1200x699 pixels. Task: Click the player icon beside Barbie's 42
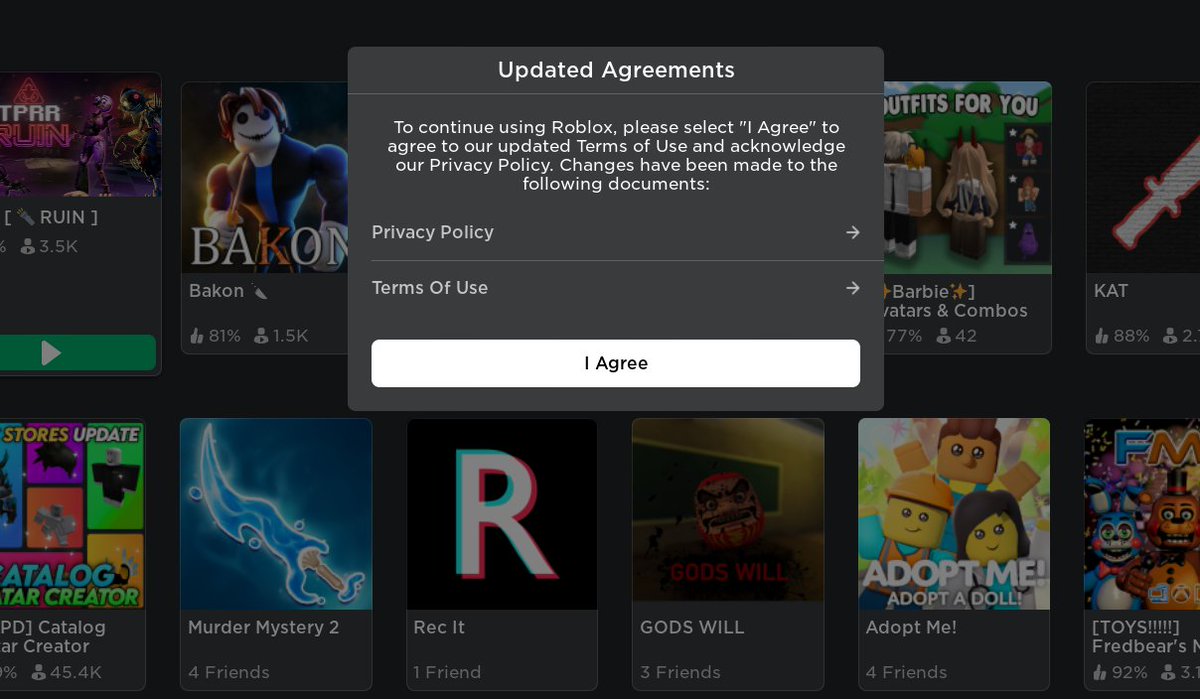(x=942, y=336)
